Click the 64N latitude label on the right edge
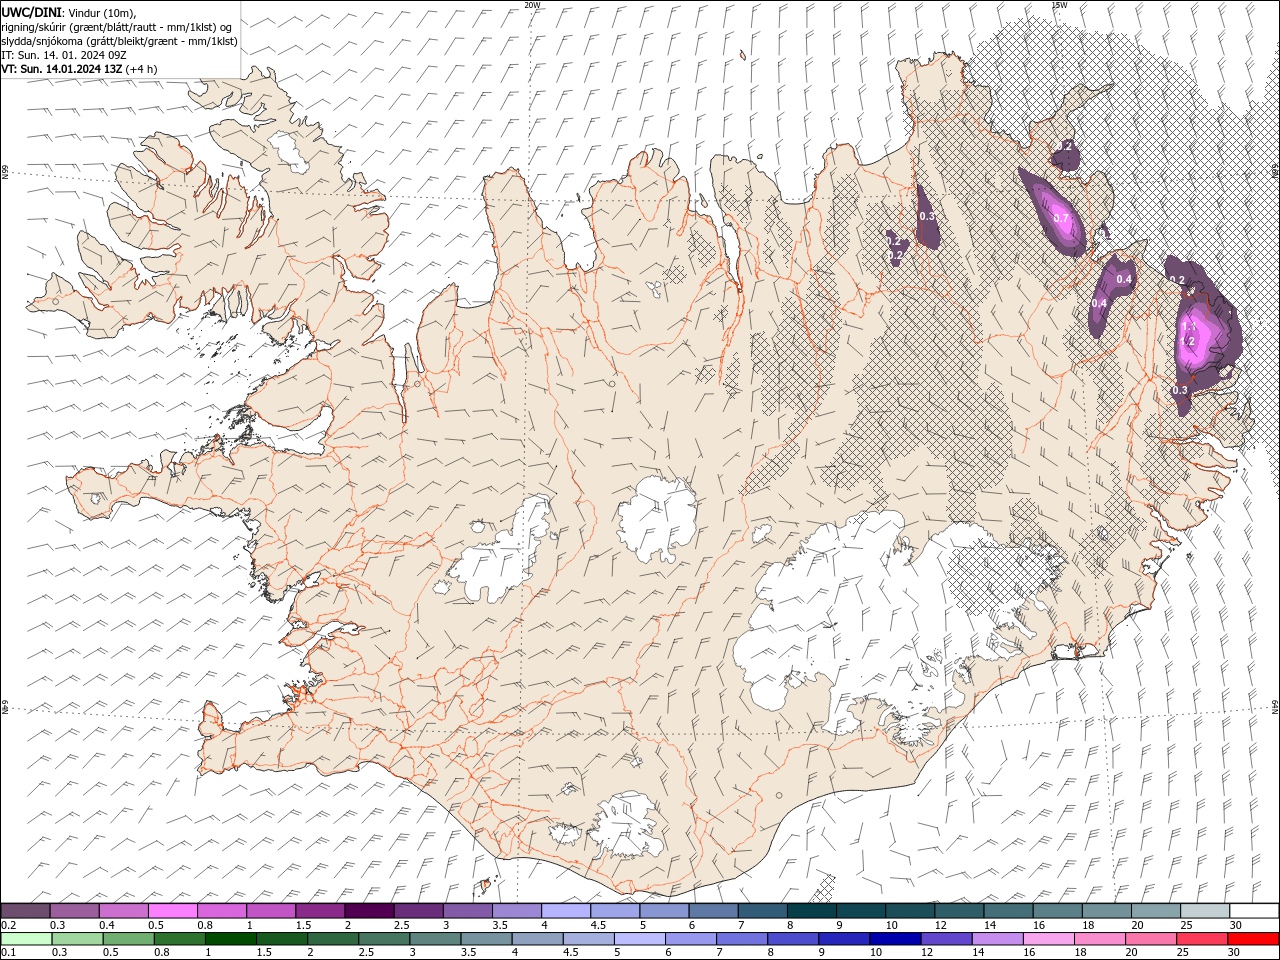The width and height of the screenshot is (1280, 960). [1275, 707]
